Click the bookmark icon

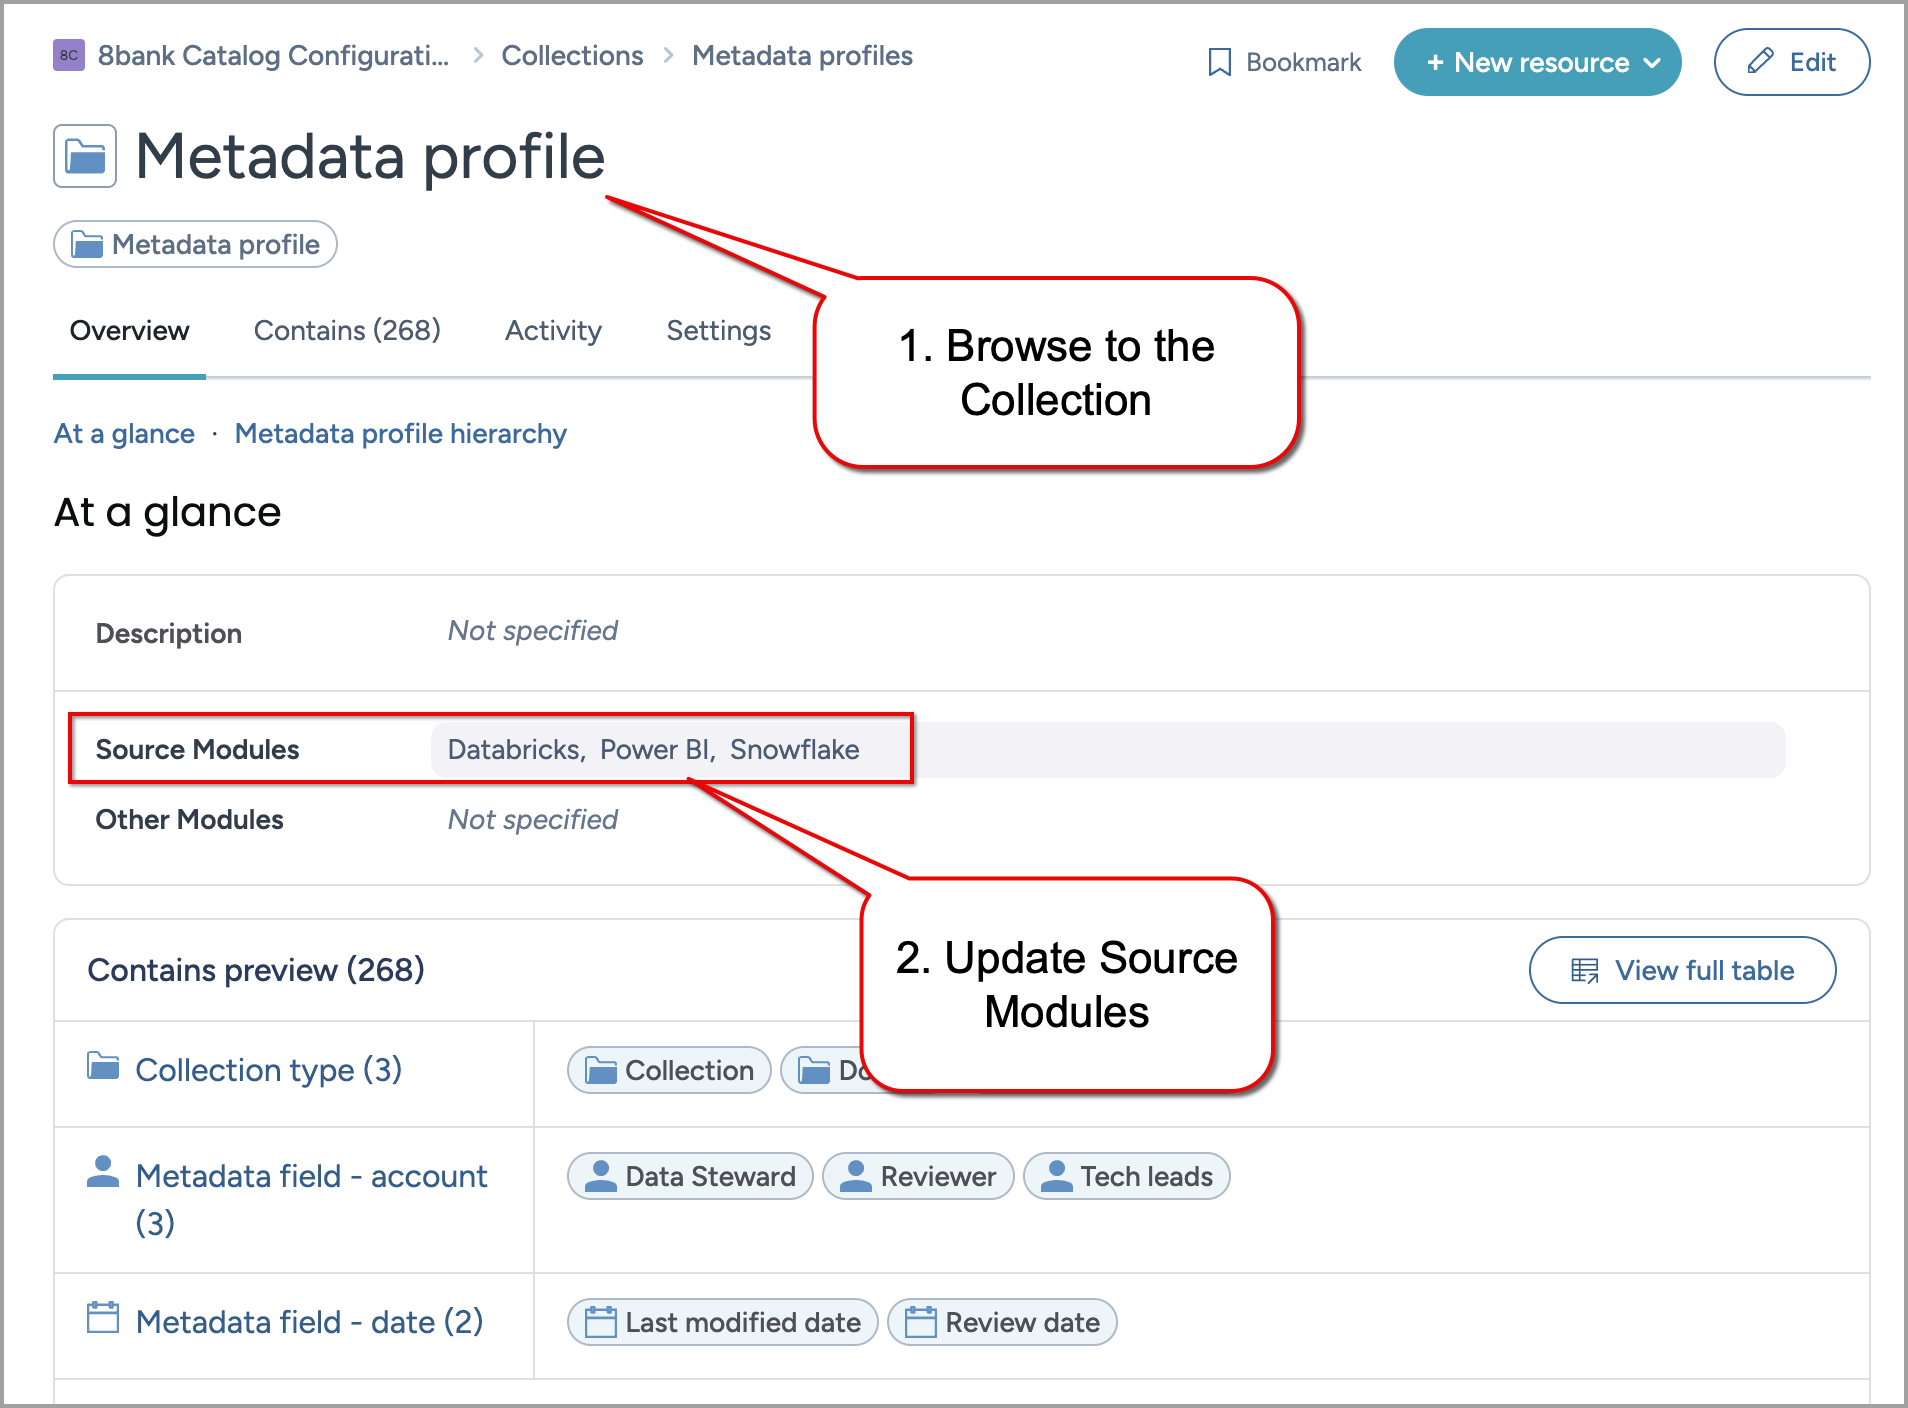[x=1219, y=63]
